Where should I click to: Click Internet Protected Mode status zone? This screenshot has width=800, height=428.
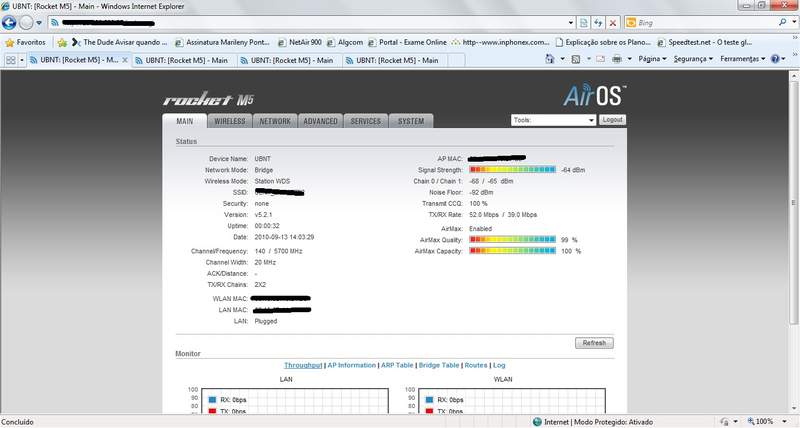pos(593,422)
